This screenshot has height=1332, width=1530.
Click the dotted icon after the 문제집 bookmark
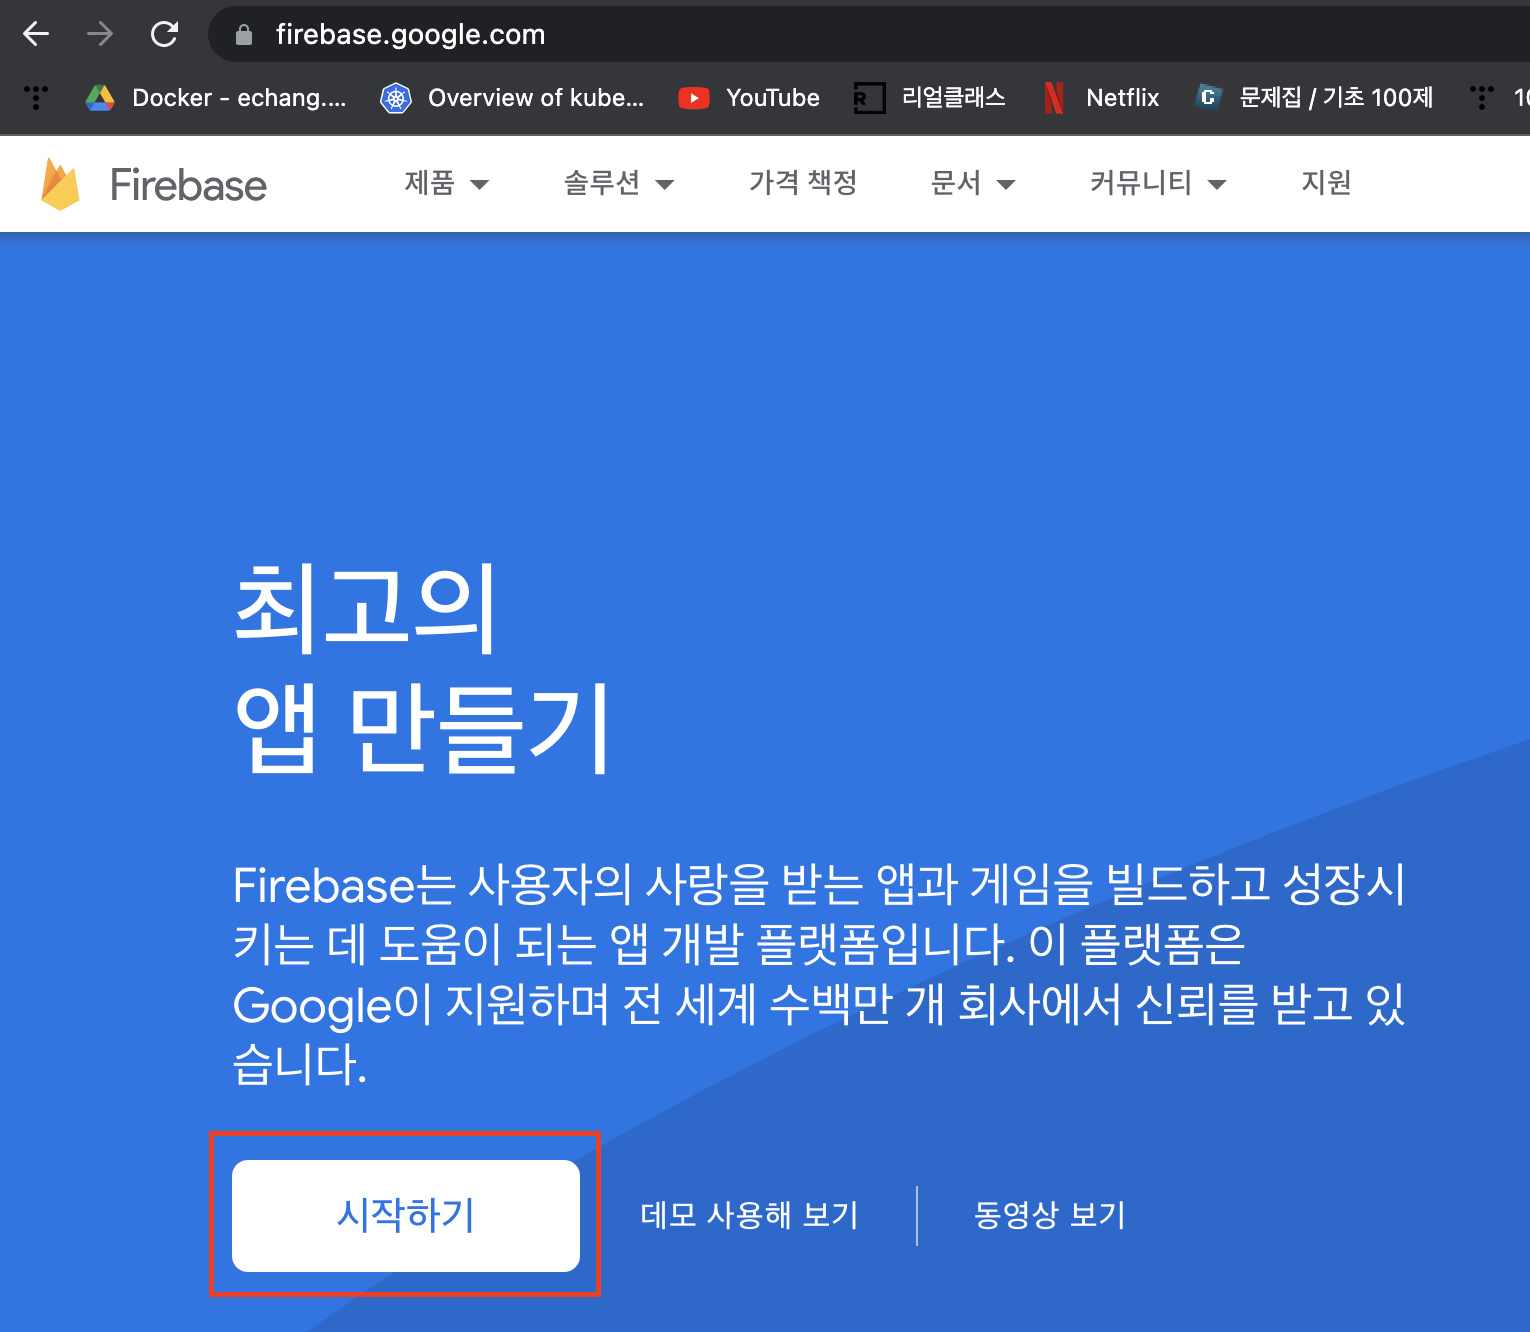(1482, 97)
